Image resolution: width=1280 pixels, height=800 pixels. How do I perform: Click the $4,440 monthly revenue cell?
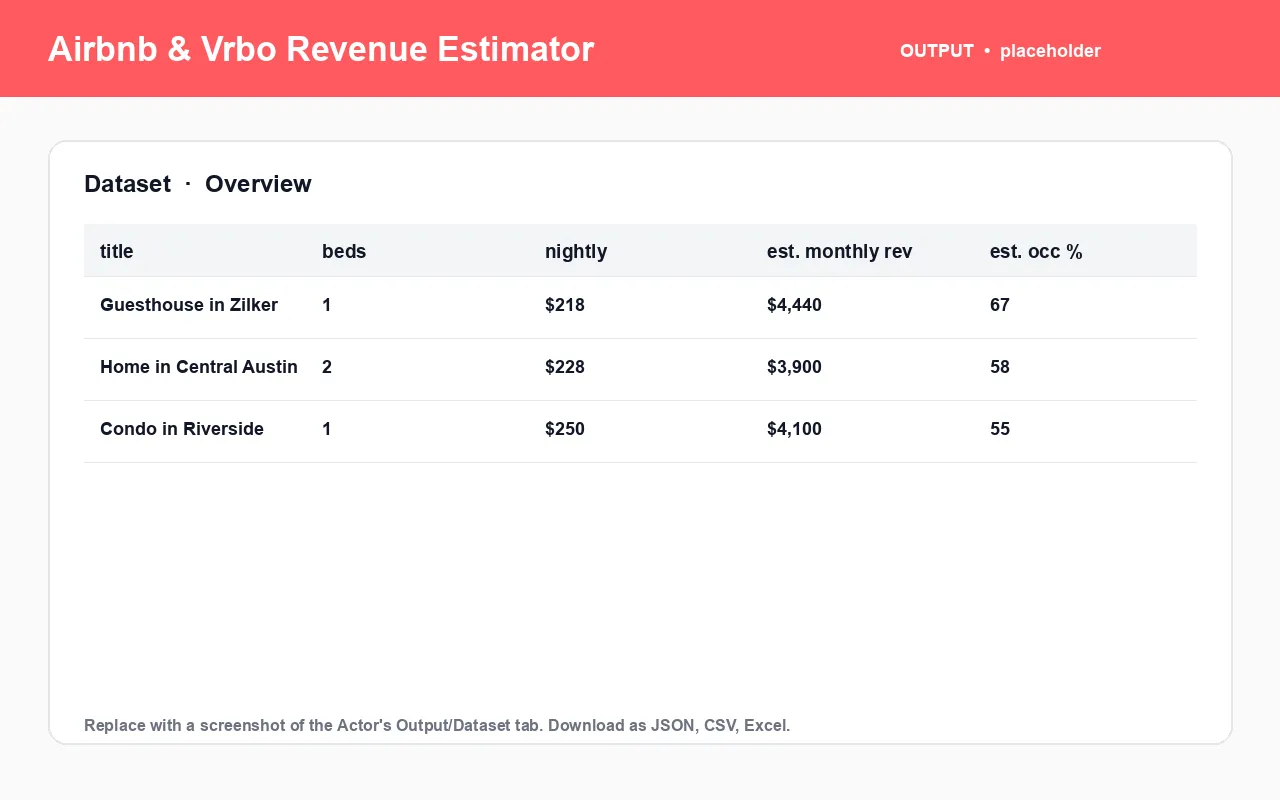(x=794, y=305)
